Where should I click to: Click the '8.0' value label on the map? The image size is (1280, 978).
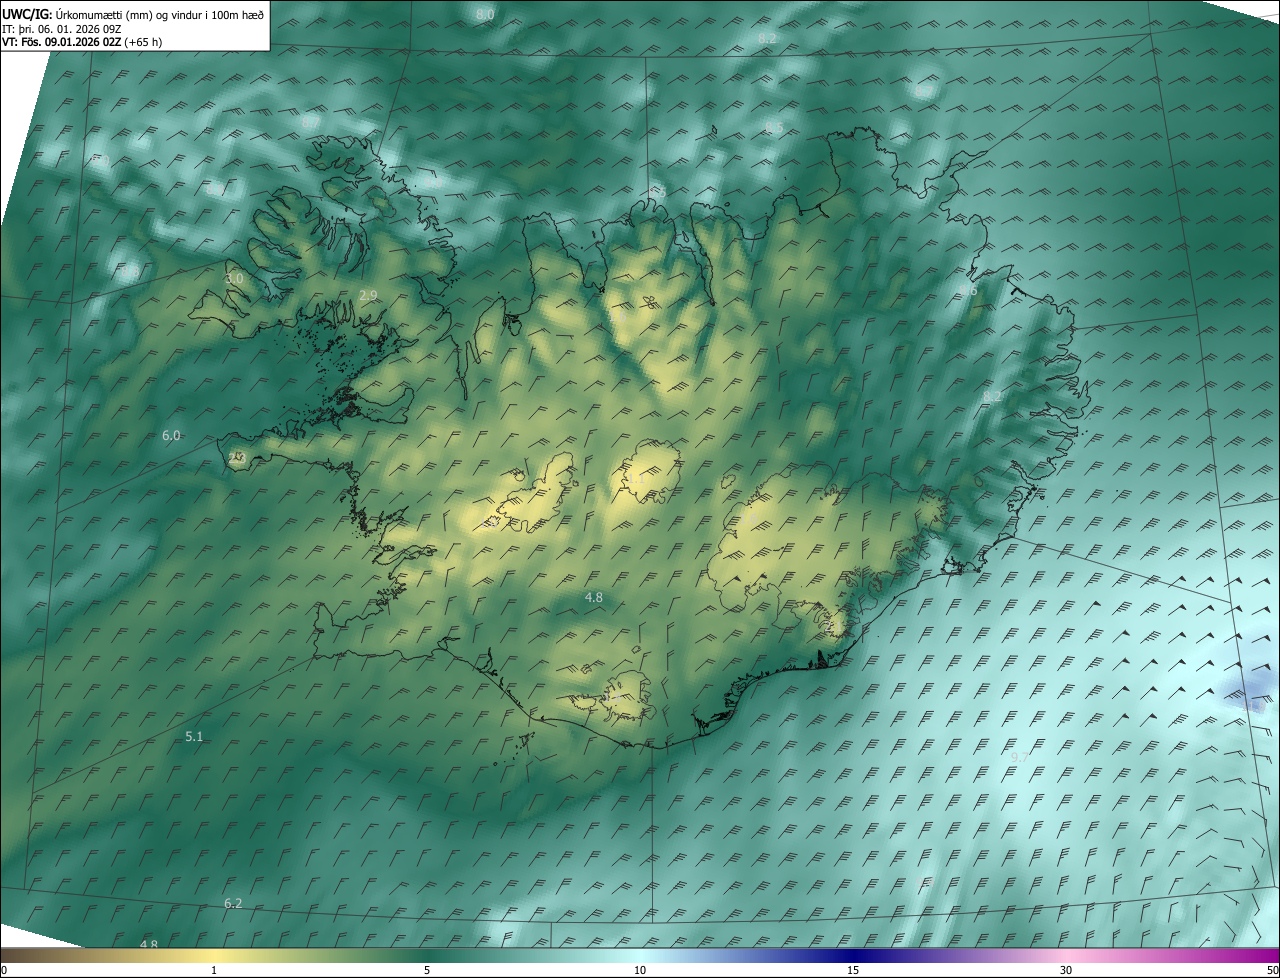pos(485,15)
